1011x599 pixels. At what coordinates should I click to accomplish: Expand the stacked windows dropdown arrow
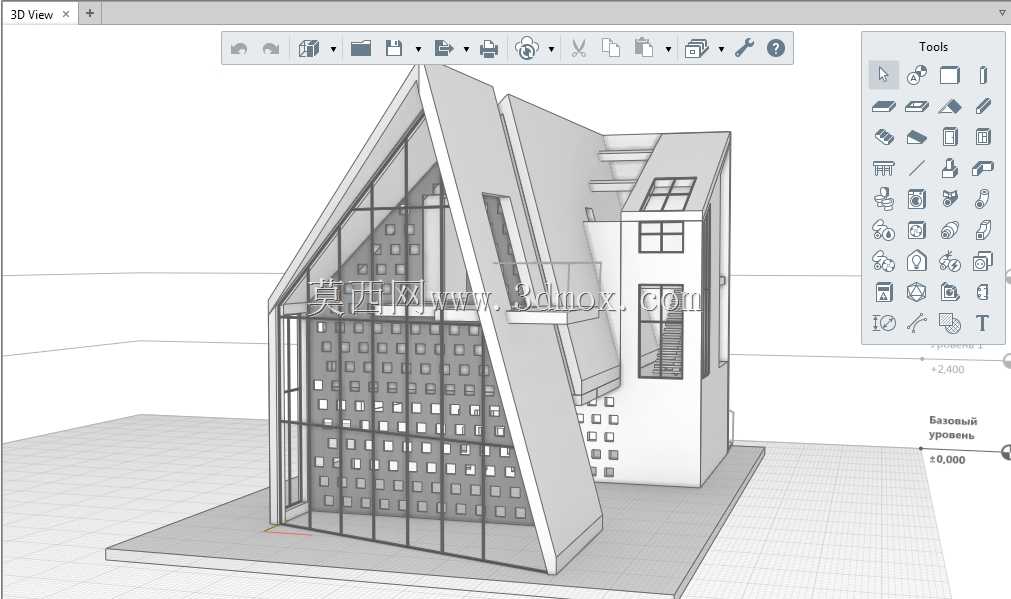click(721, 49)
